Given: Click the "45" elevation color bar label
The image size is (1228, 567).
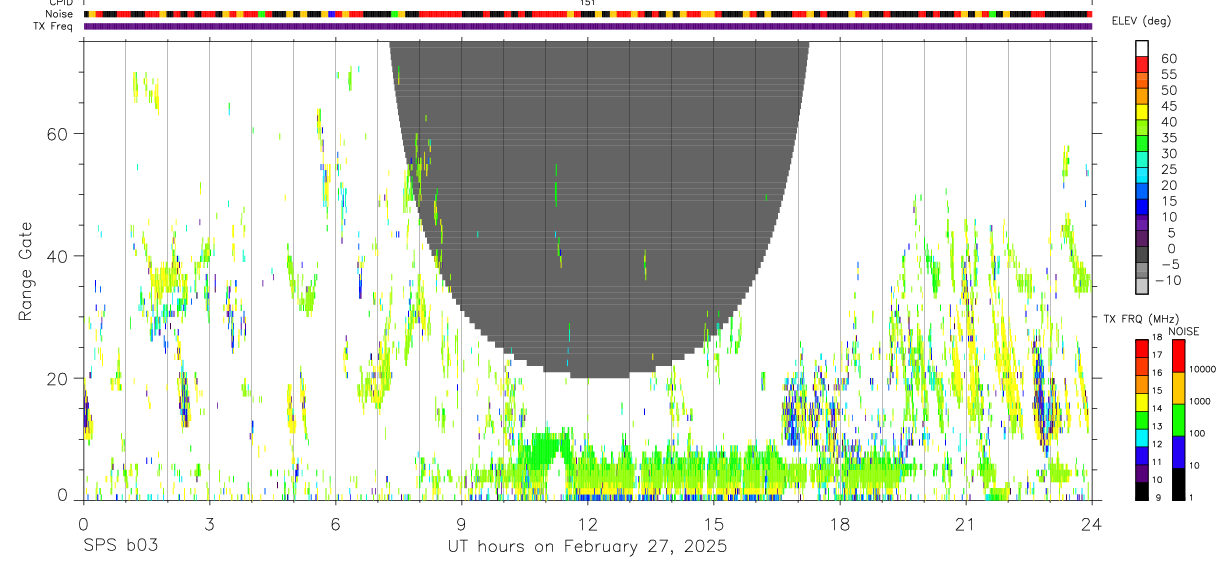Looking at the screenshot, I should [1168, 106].
